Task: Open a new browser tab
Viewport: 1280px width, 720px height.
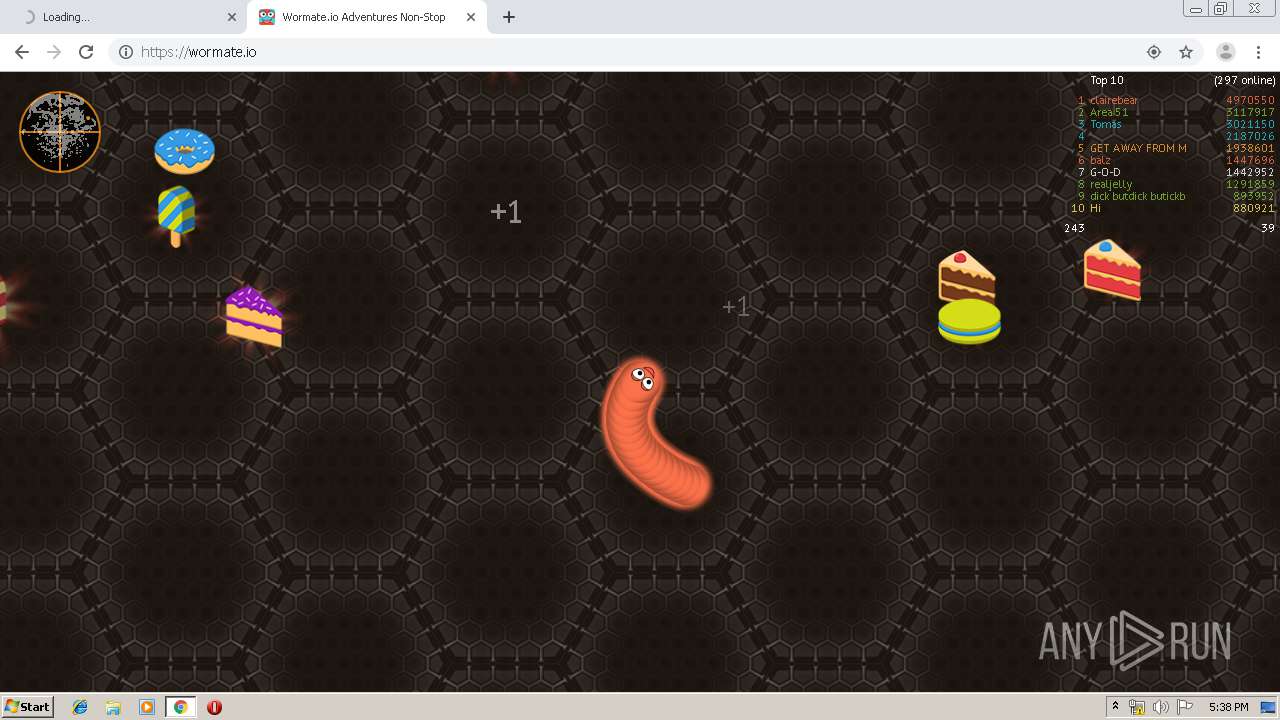Action: 508,17
